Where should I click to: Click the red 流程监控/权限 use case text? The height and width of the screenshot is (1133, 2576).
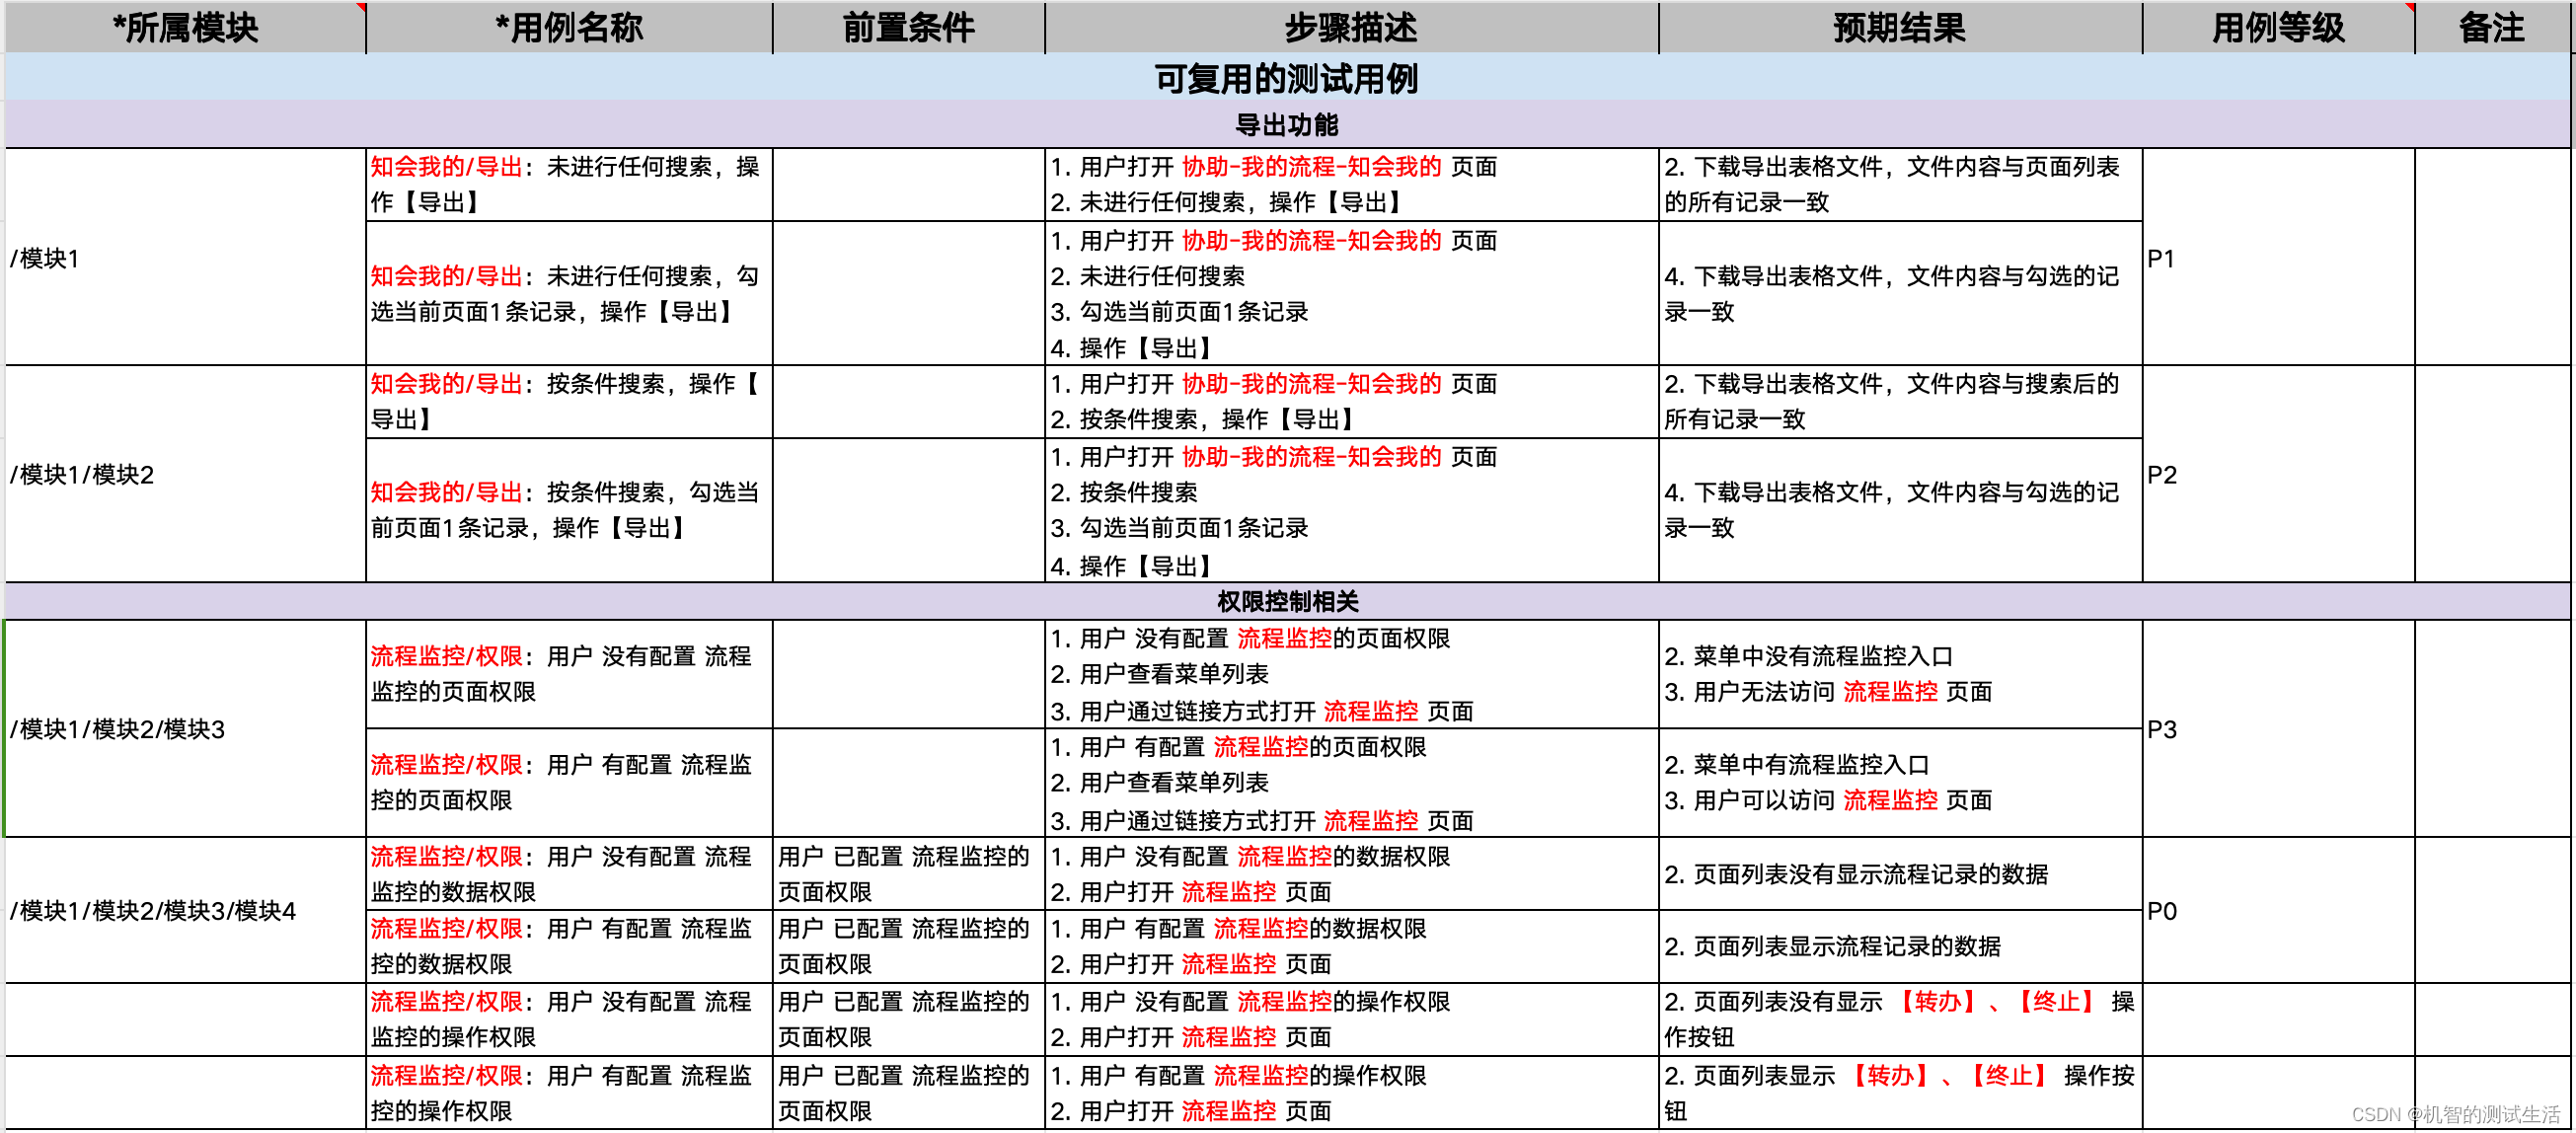[447, 657]
